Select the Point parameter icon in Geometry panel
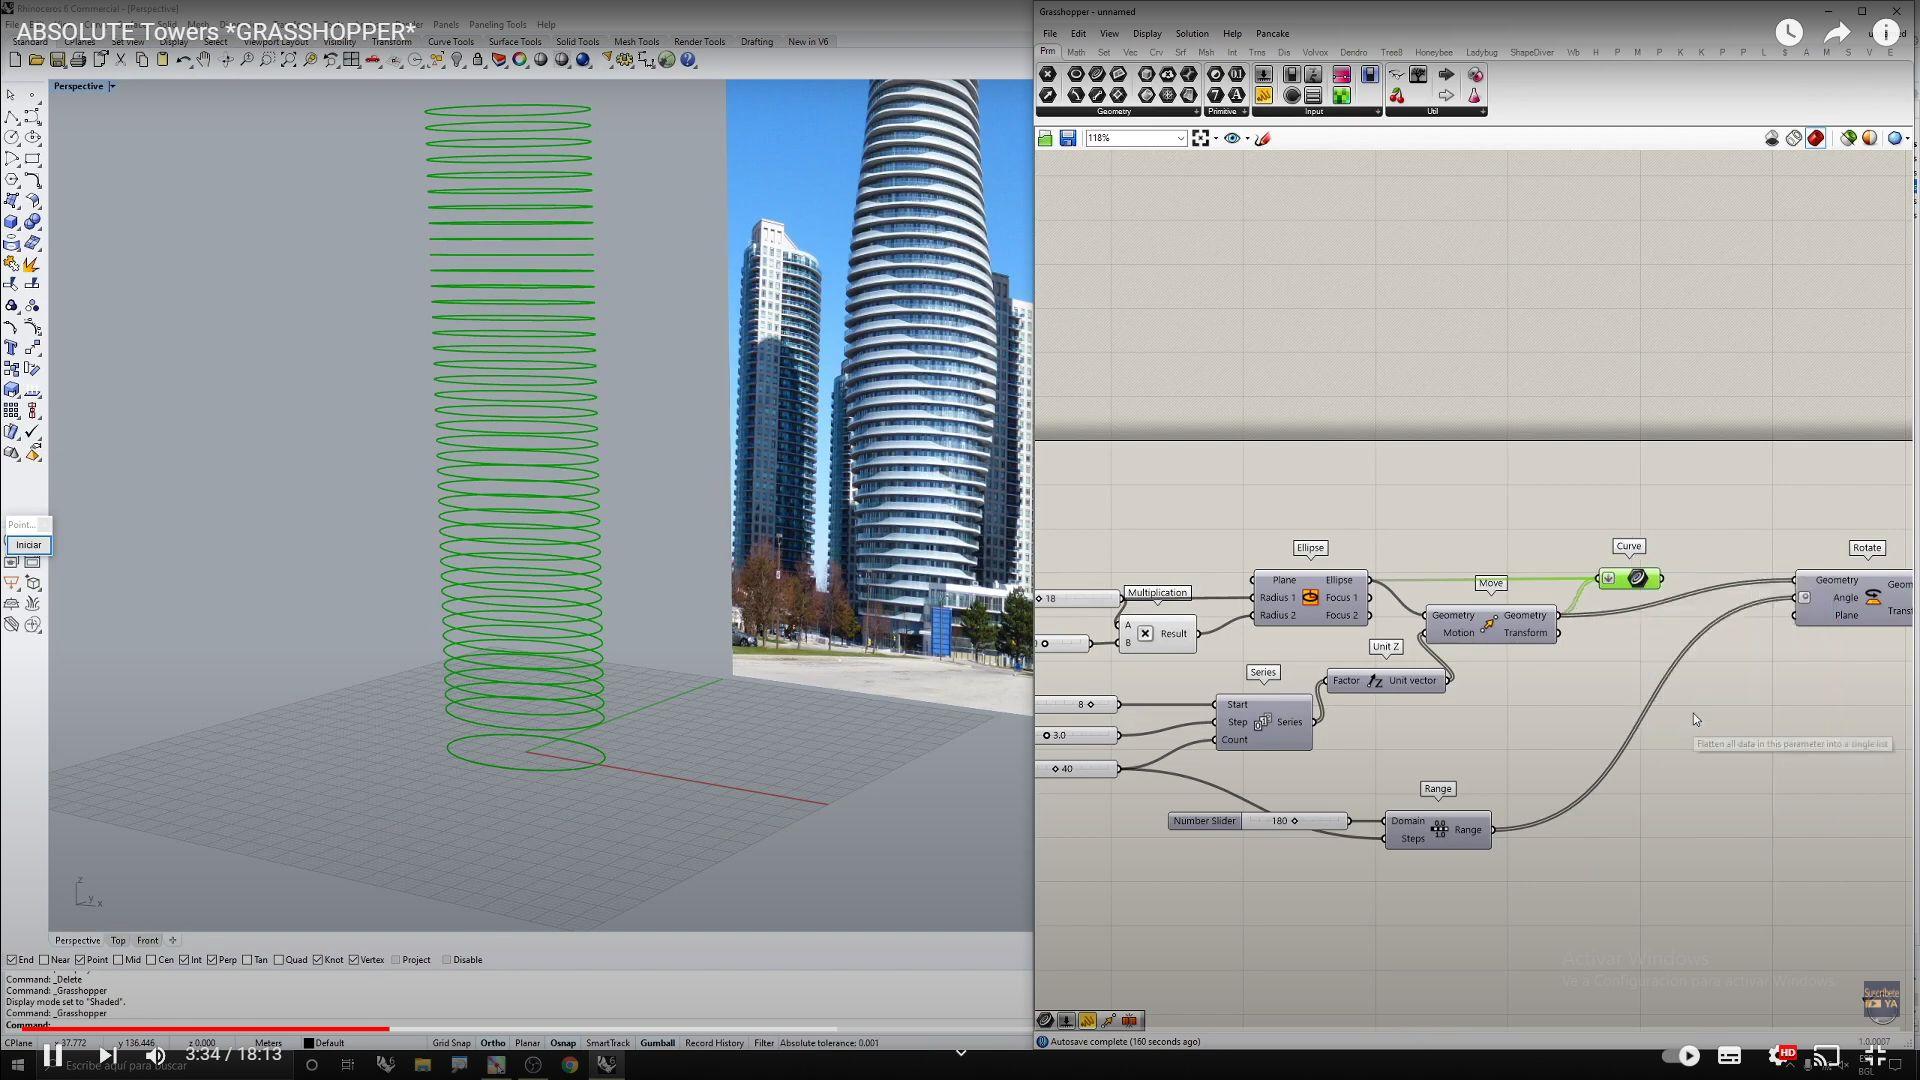This screenshot has height=1080, width=1920. (x=1048, y=75)
